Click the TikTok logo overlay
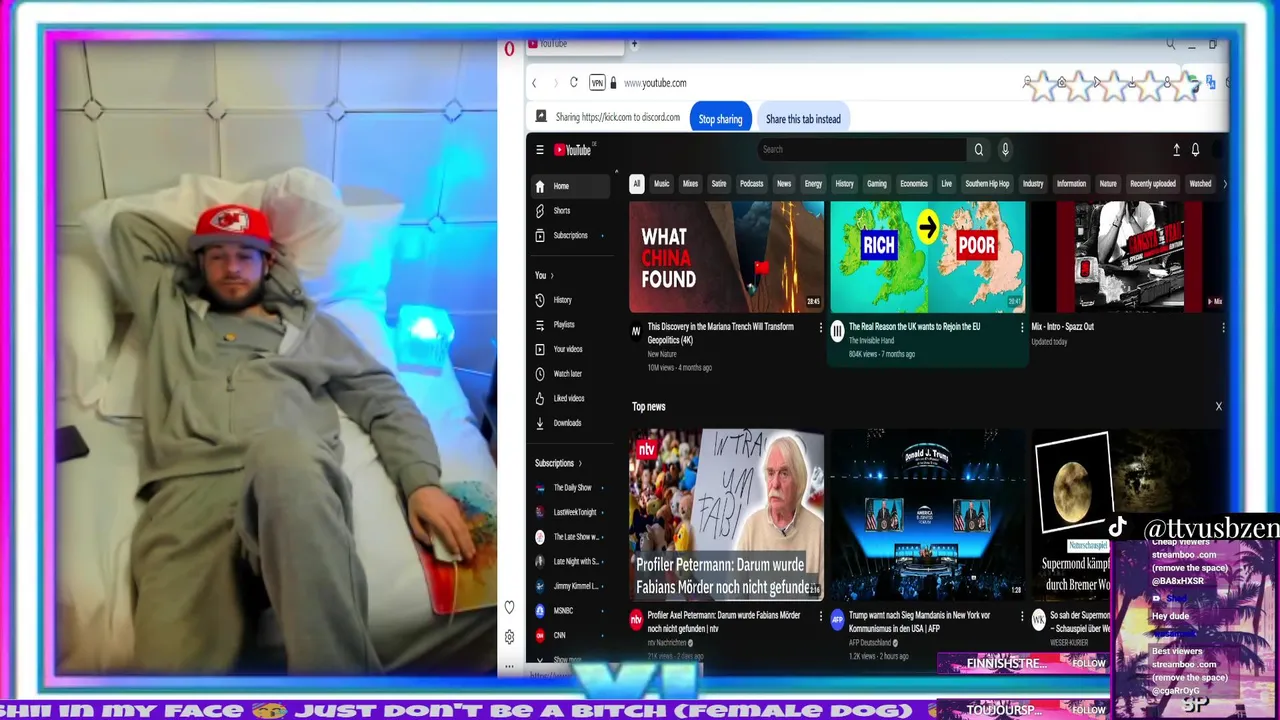 (x=1118, y=527)
